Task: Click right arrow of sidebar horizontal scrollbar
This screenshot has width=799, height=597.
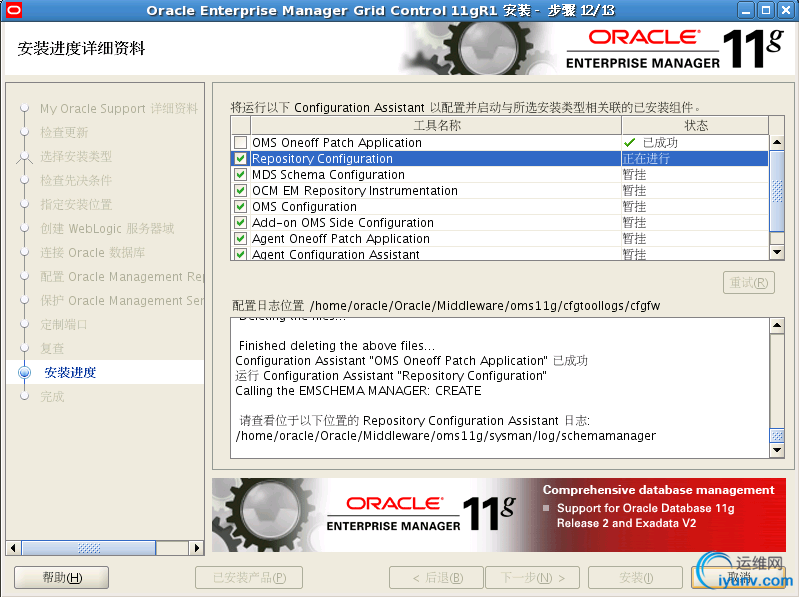Action: click(196, 548)
